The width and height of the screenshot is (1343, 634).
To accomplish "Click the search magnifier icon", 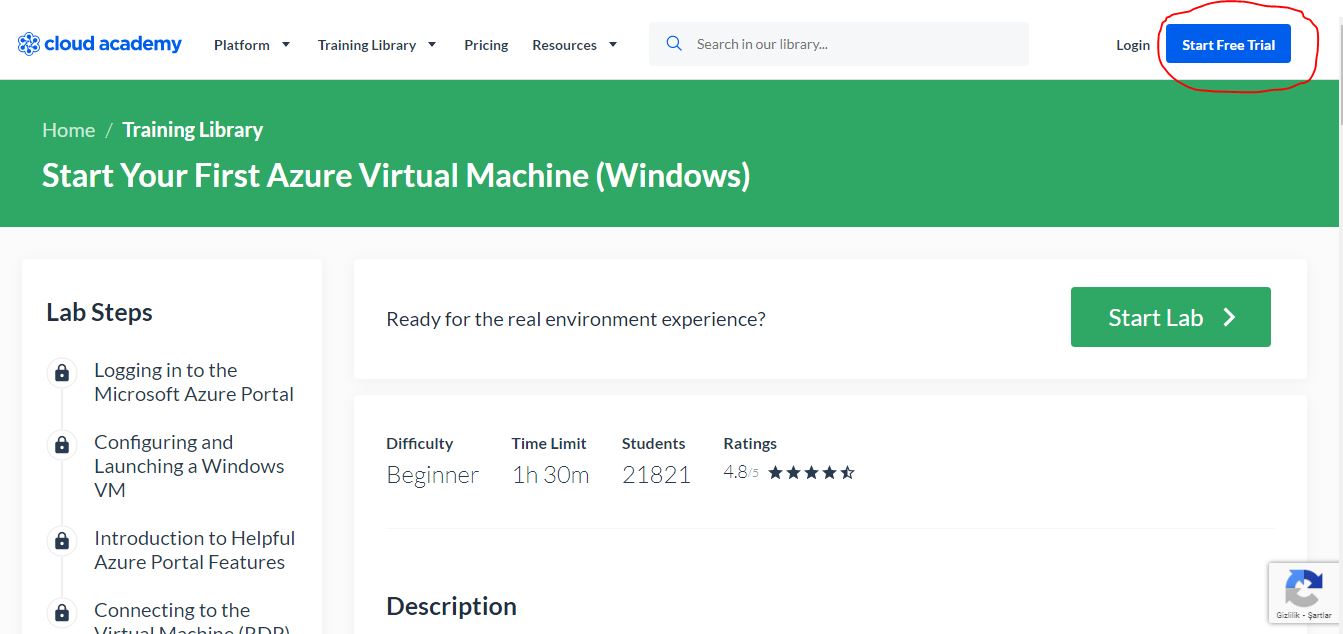I will [674, 44].
